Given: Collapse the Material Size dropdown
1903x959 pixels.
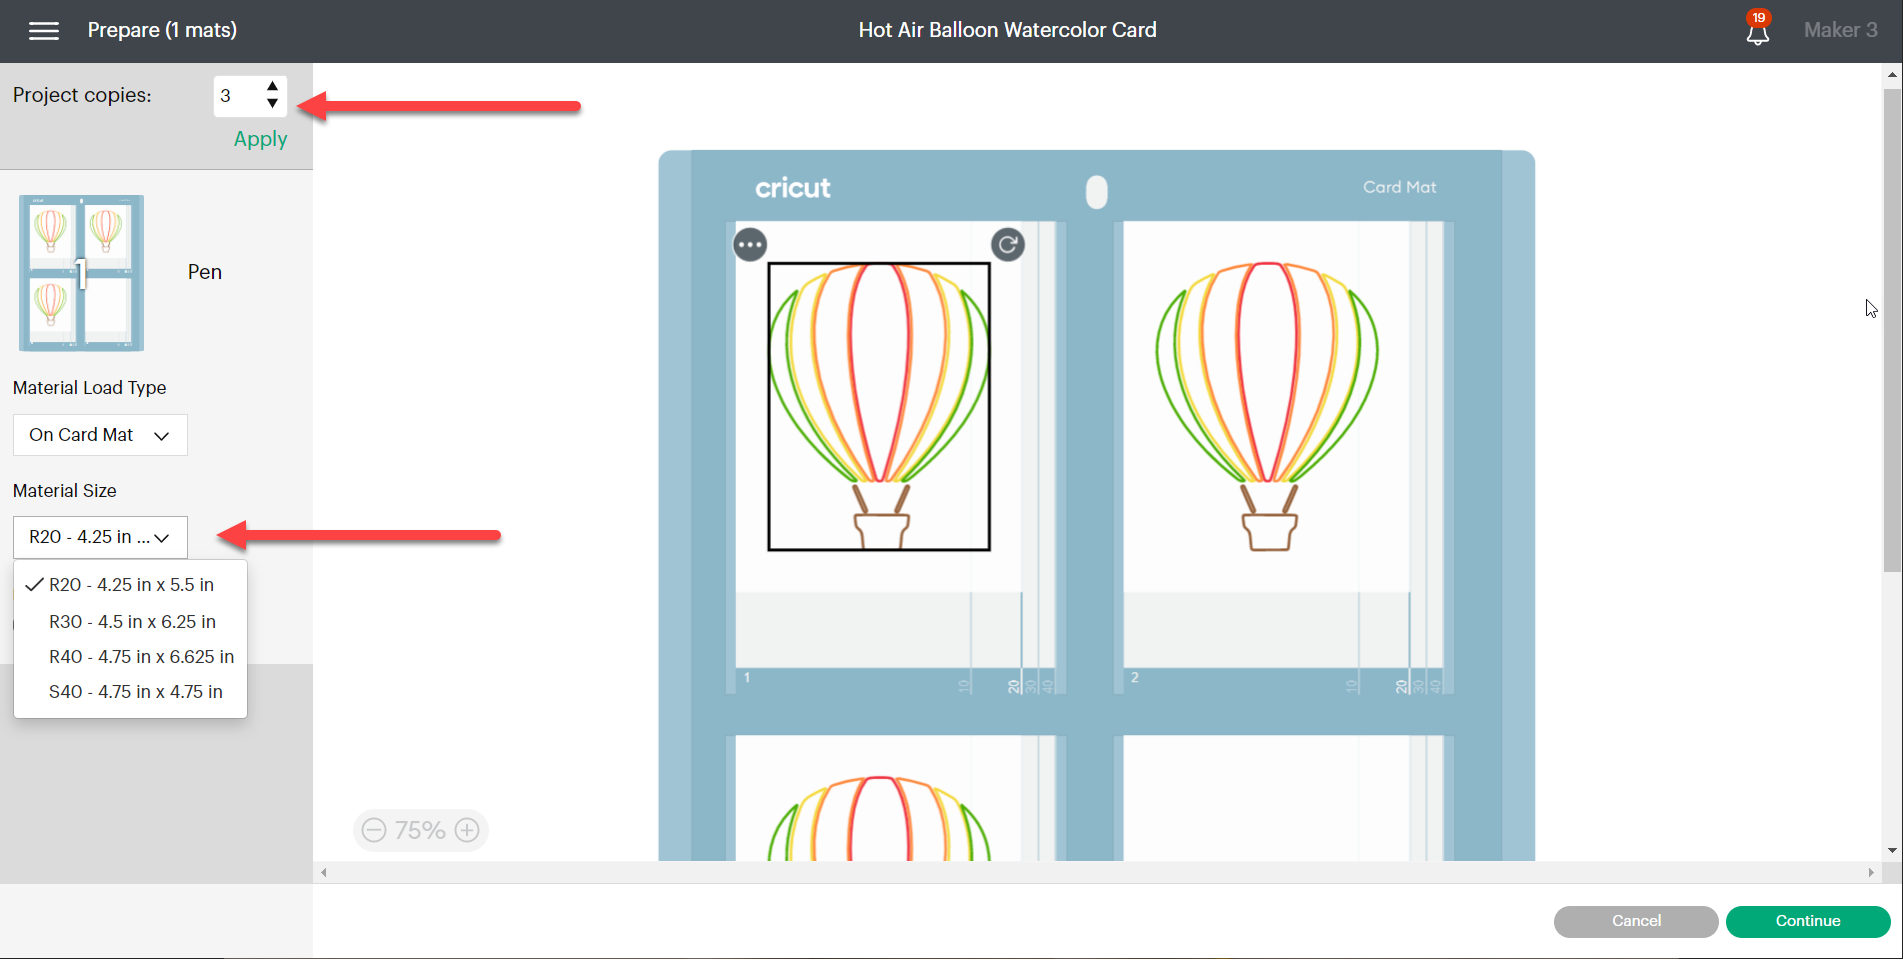Looking at the screenshot, I should pos(100,537).
